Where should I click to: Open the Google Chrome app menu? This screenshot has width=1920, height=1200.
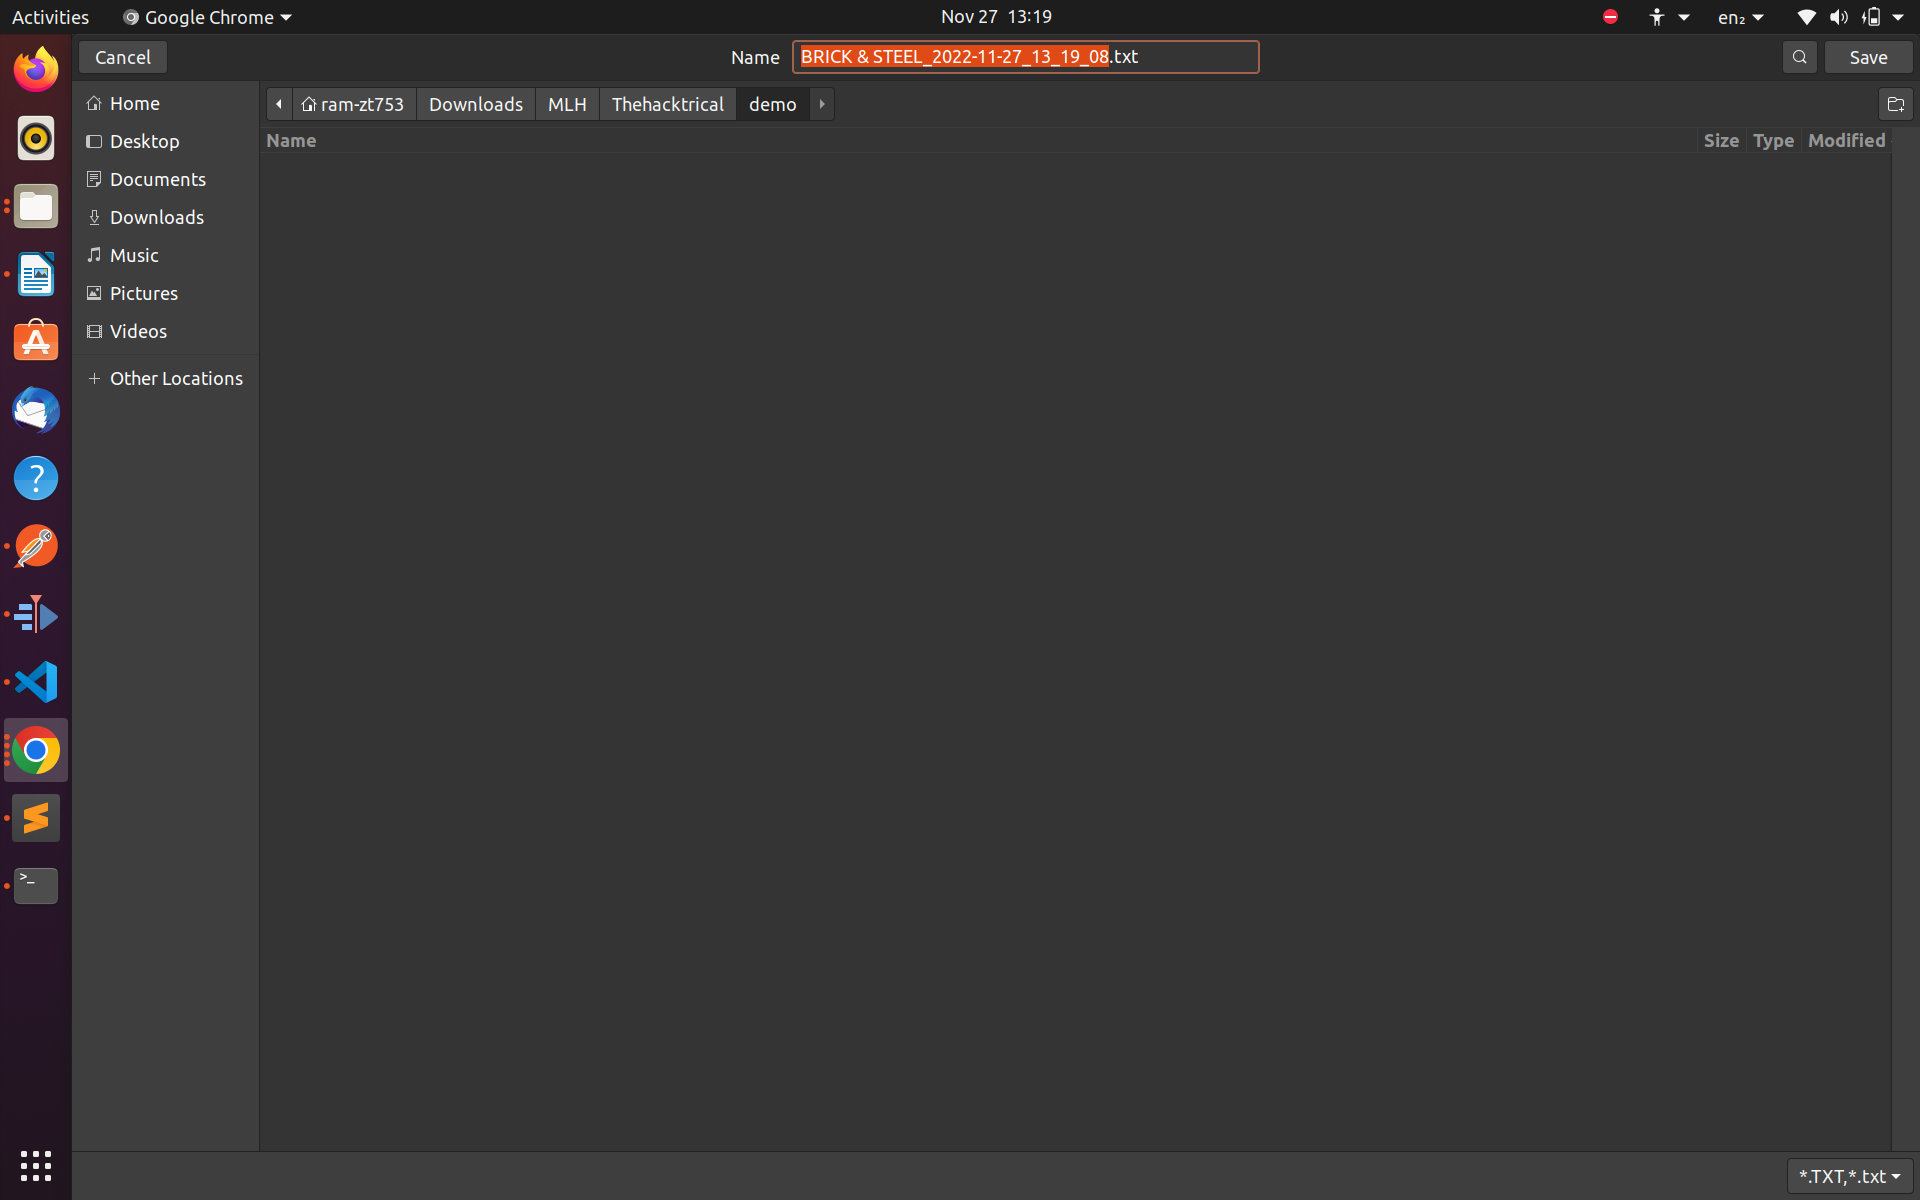tap(207, 17)
